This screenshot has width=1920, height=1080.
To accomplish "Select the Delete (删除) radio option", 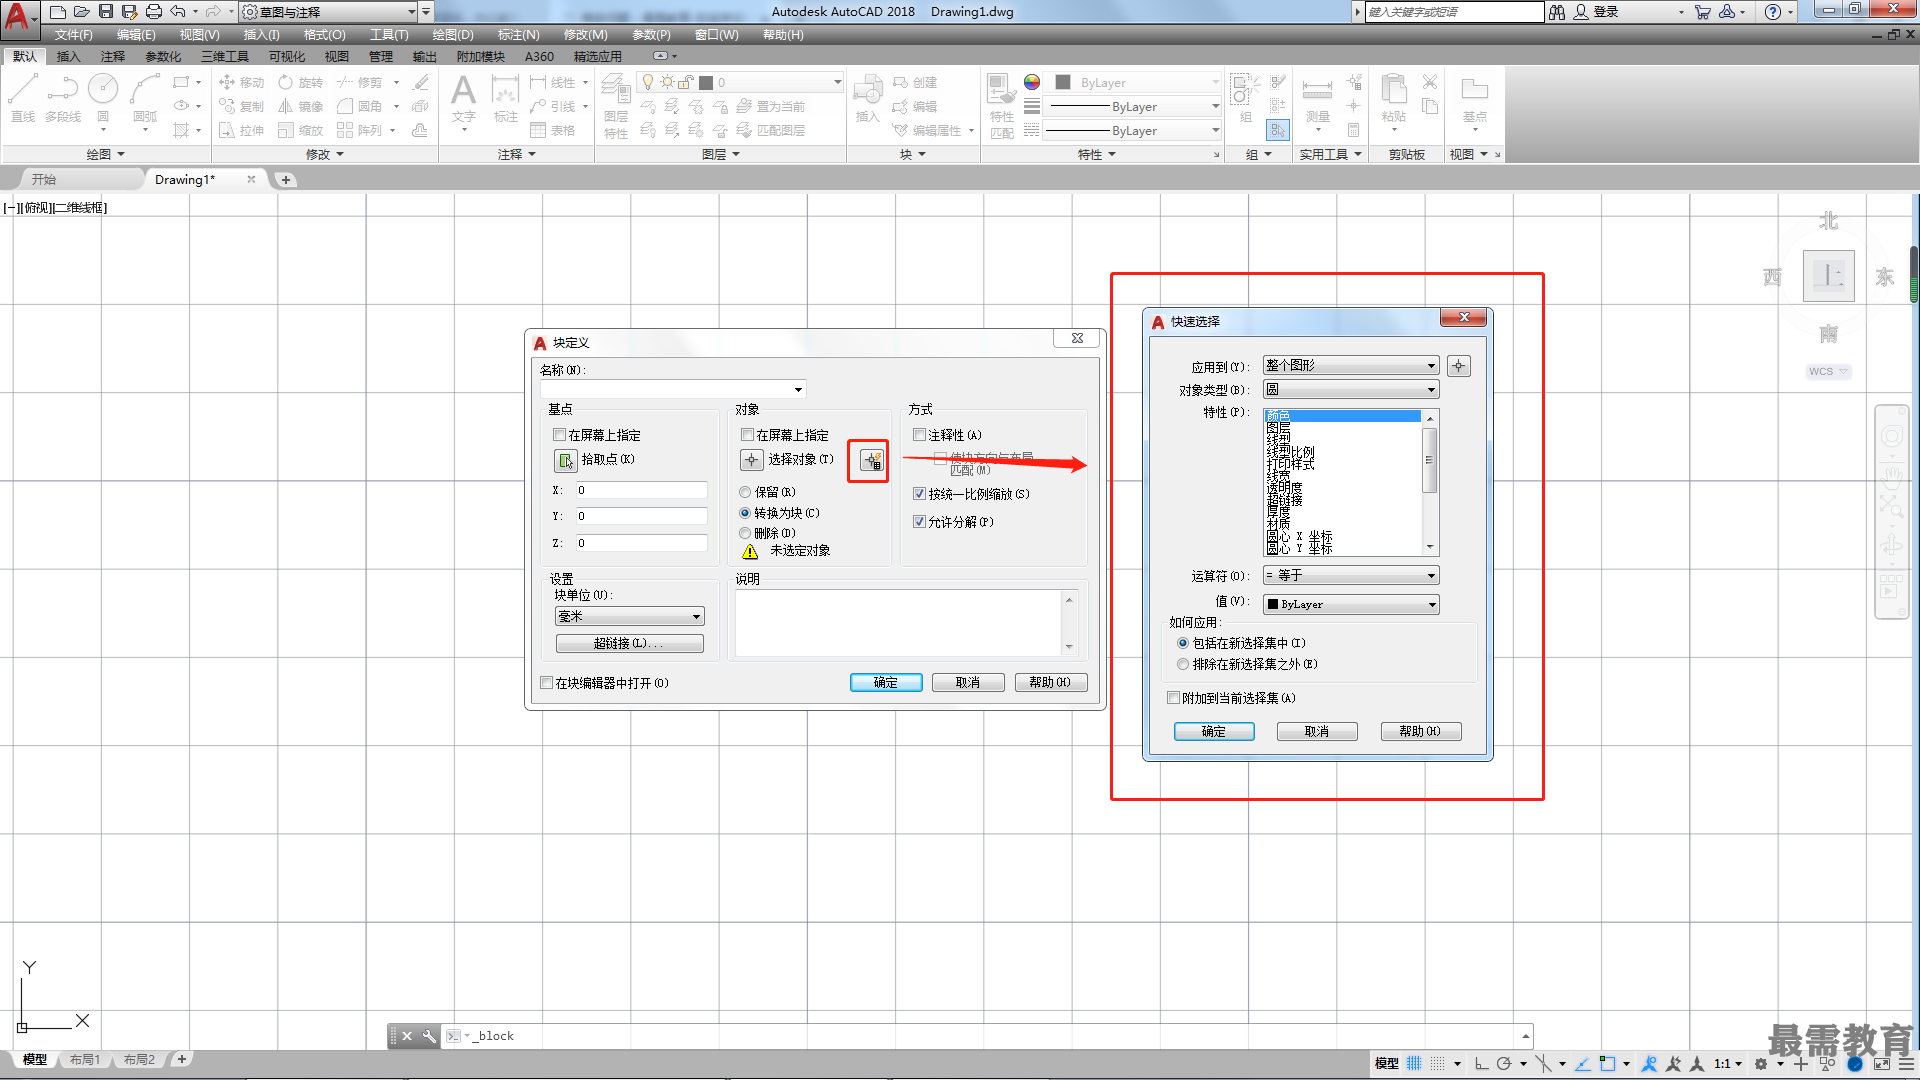I will coord(745,533).
